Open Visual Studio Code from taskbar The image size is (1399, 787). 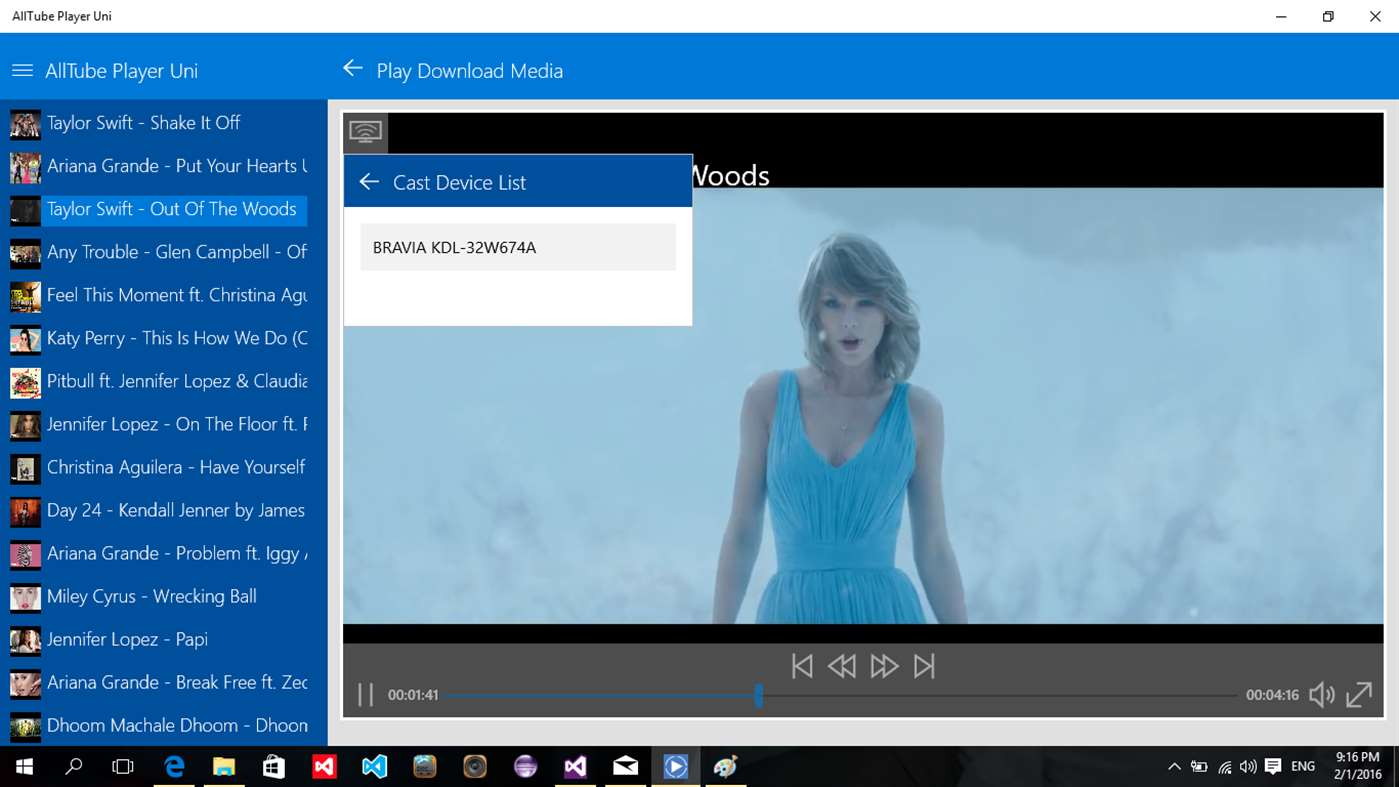pyautogui.click(x=375, y=767)
